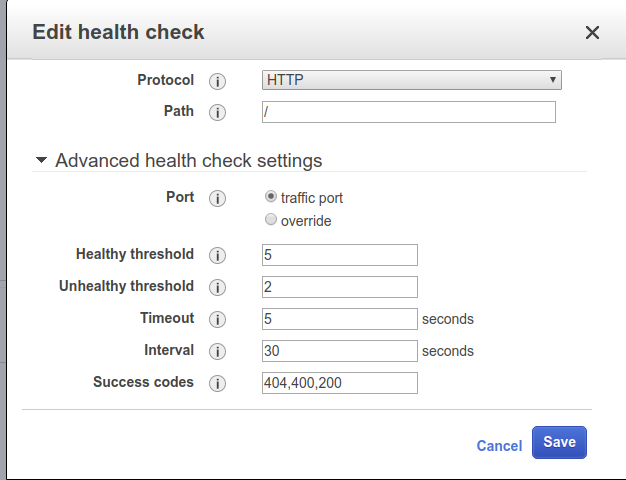Close the Edit health check dialog
Viewport: 626px width, 480px height.
[x=592, y=32]
